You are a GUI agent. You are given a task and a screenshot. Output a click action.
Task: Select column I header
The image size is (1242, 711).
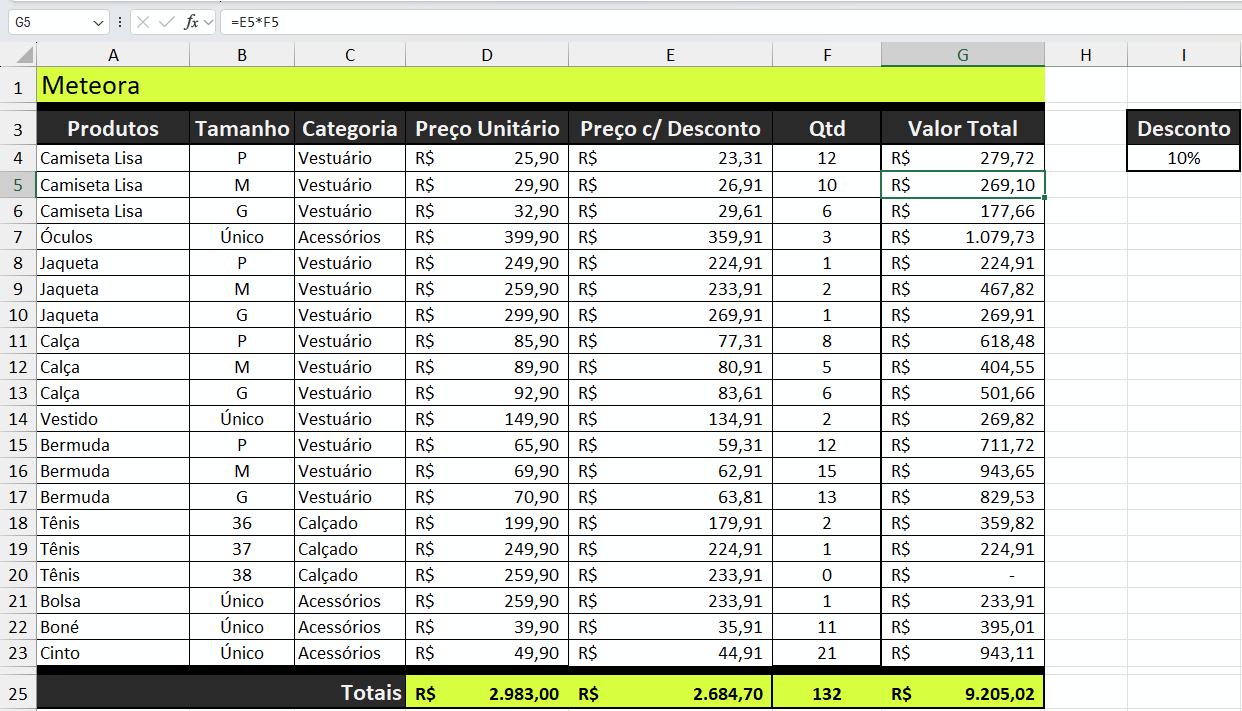1184,55
